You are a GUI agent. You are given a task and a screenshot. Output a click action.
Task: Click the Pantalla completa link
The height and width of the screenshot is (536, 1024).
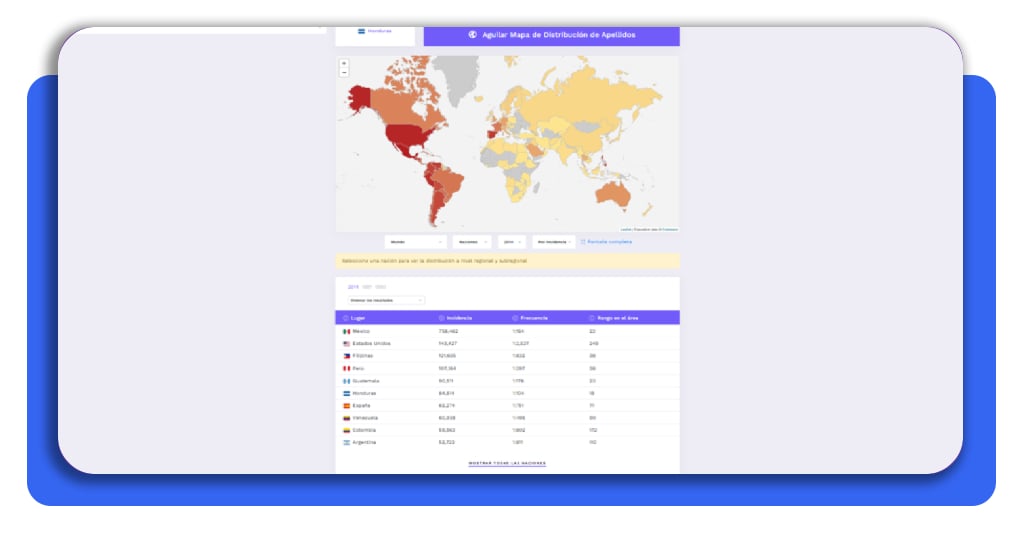click(609, 242)
